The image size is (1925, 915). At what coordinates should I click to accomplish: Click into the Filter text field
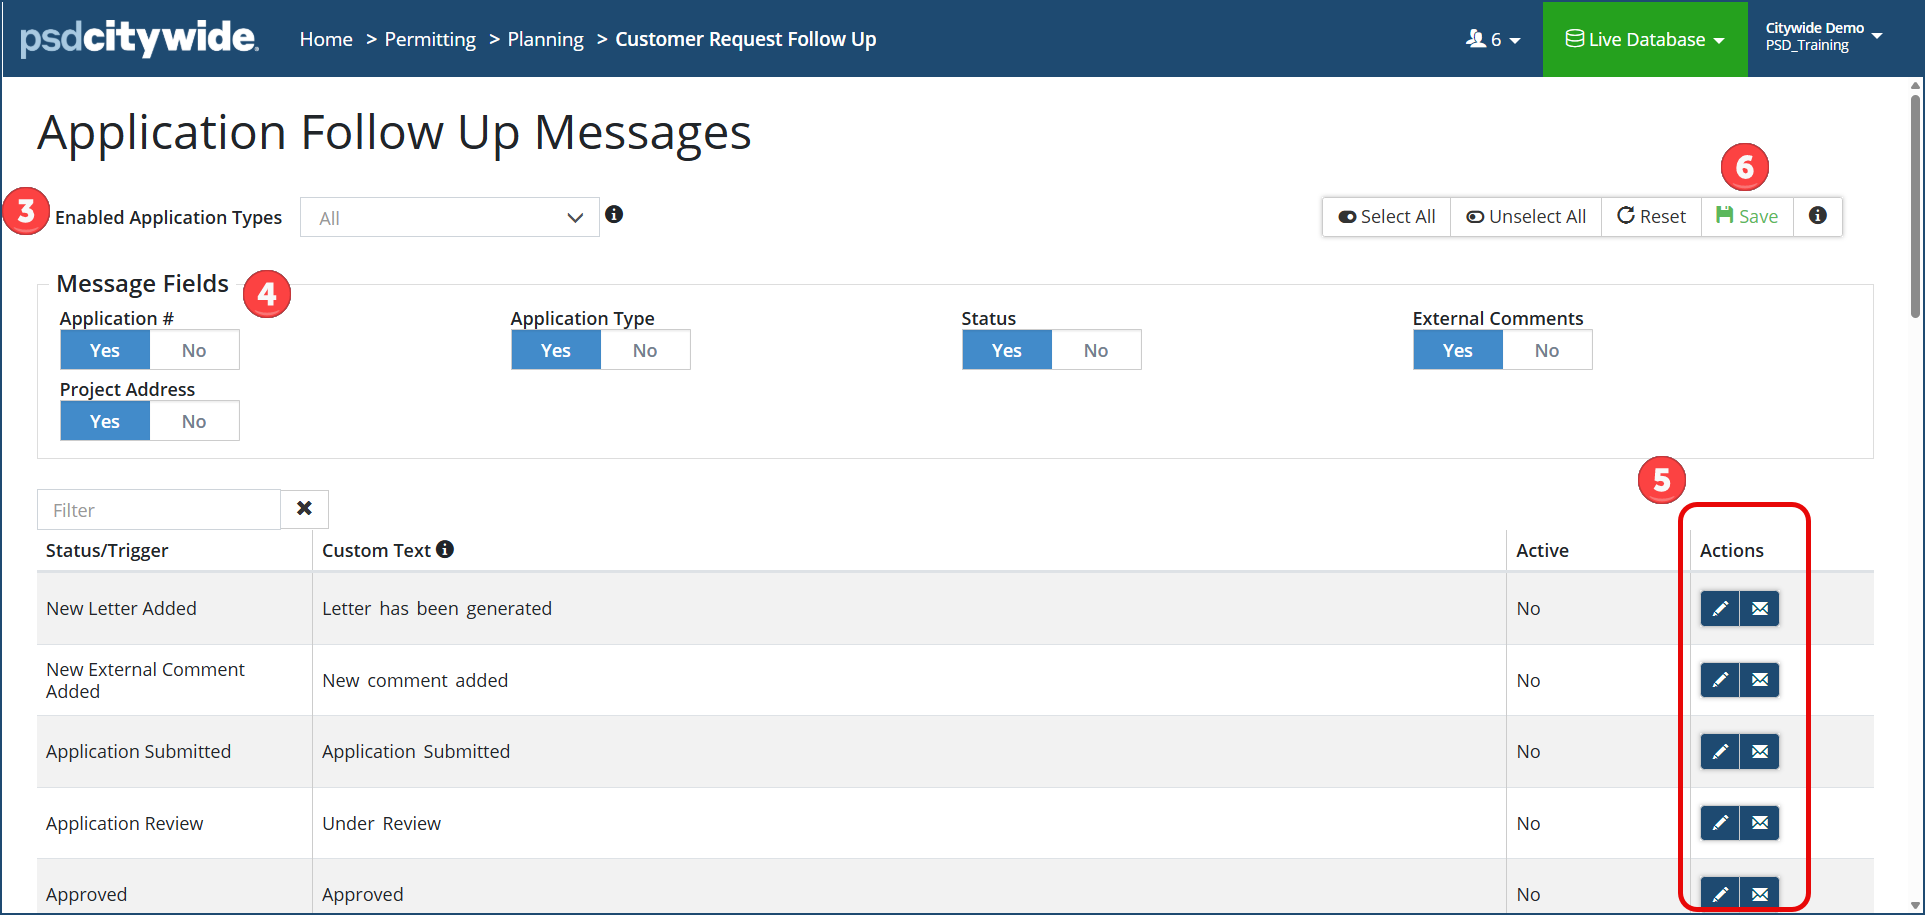(x=160, y=510)
